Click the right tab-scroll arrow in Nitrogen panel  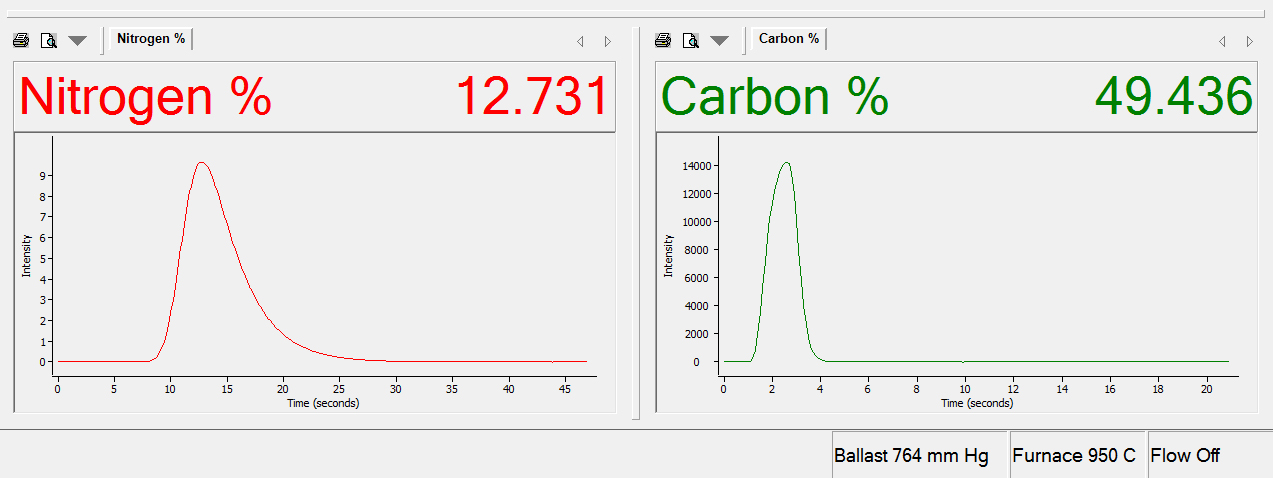tap(607, 42)
